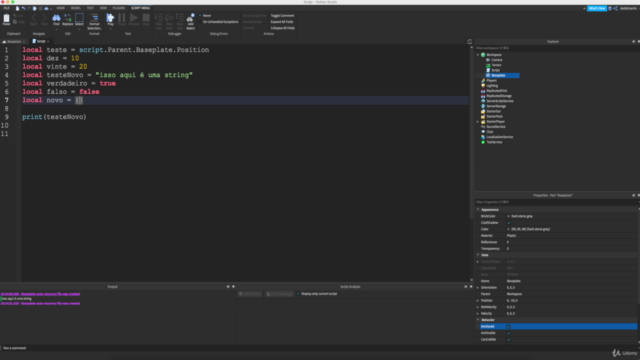Collapse Data properties section
Screen dimensions: 640x360
(478, 255)
